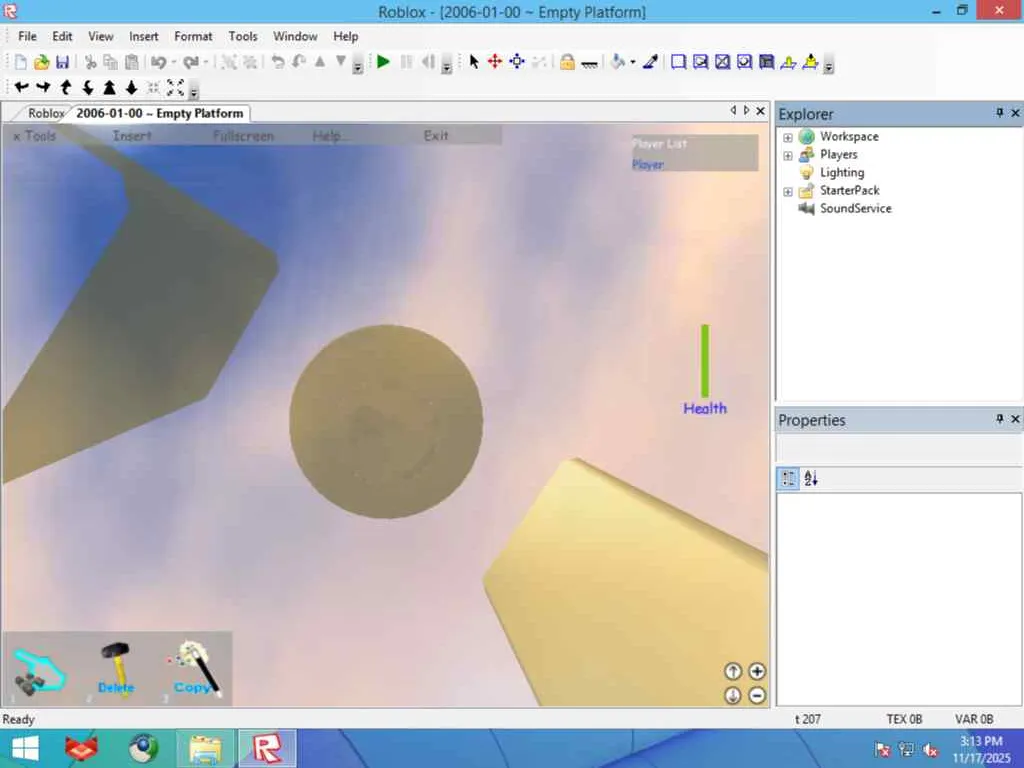Click the Copy icon in the toolbar
The image size is (1024, 768).
[111, 62]
